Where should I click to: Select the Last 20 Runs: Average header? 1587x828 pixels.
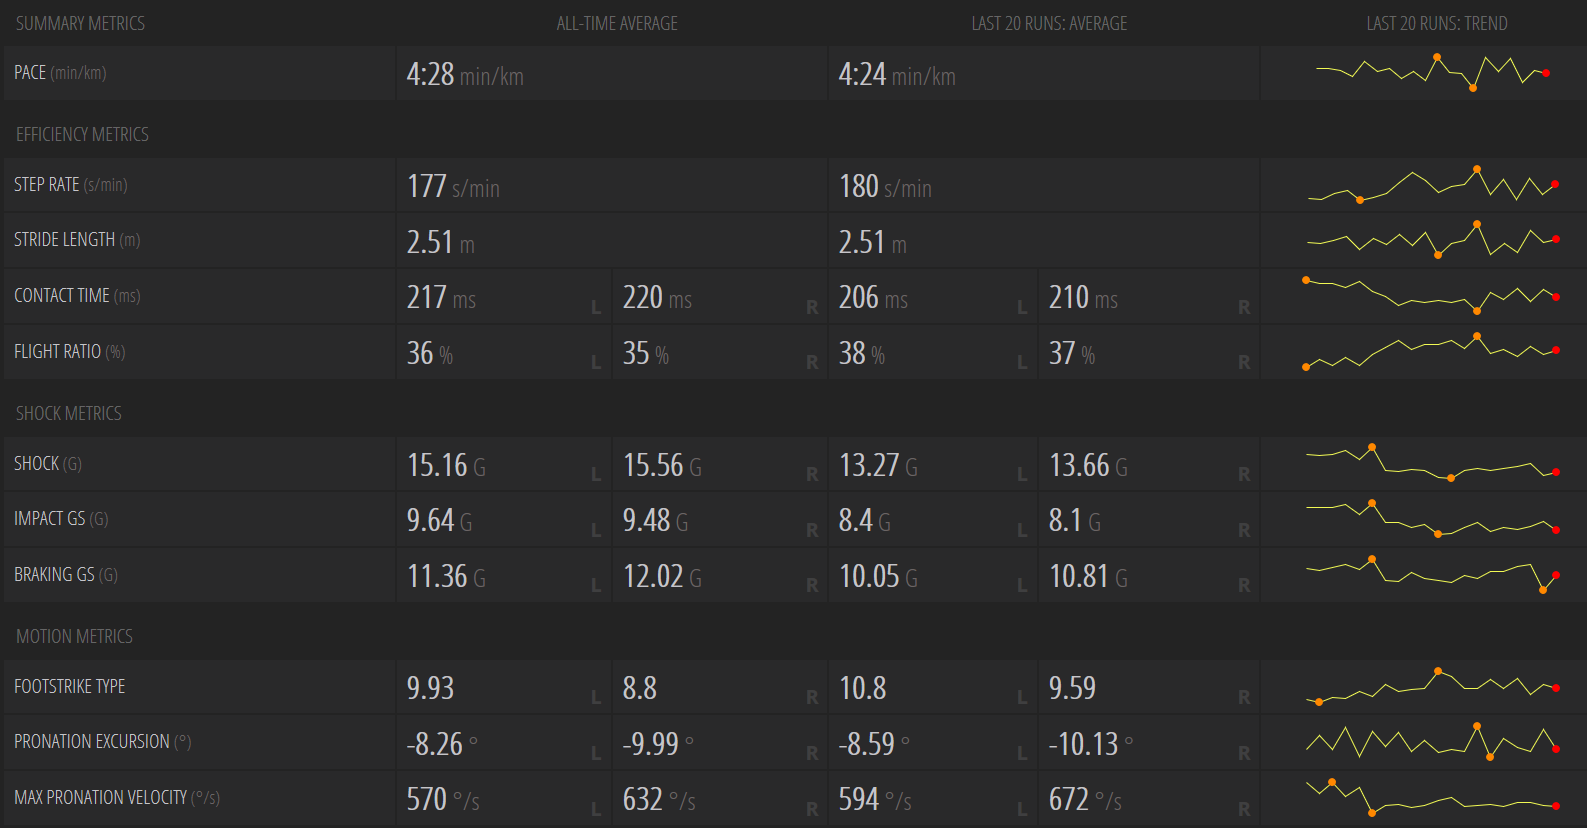point(1049,23)
